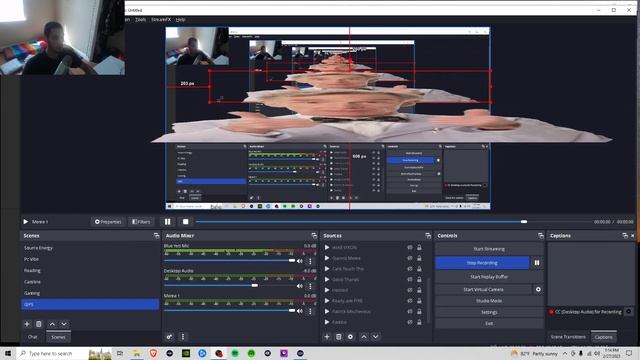Image resolution: width=640 pixels, height=360 pixels.
Task: Float the Captions dock using its header icon
Action: click(625, 236)
